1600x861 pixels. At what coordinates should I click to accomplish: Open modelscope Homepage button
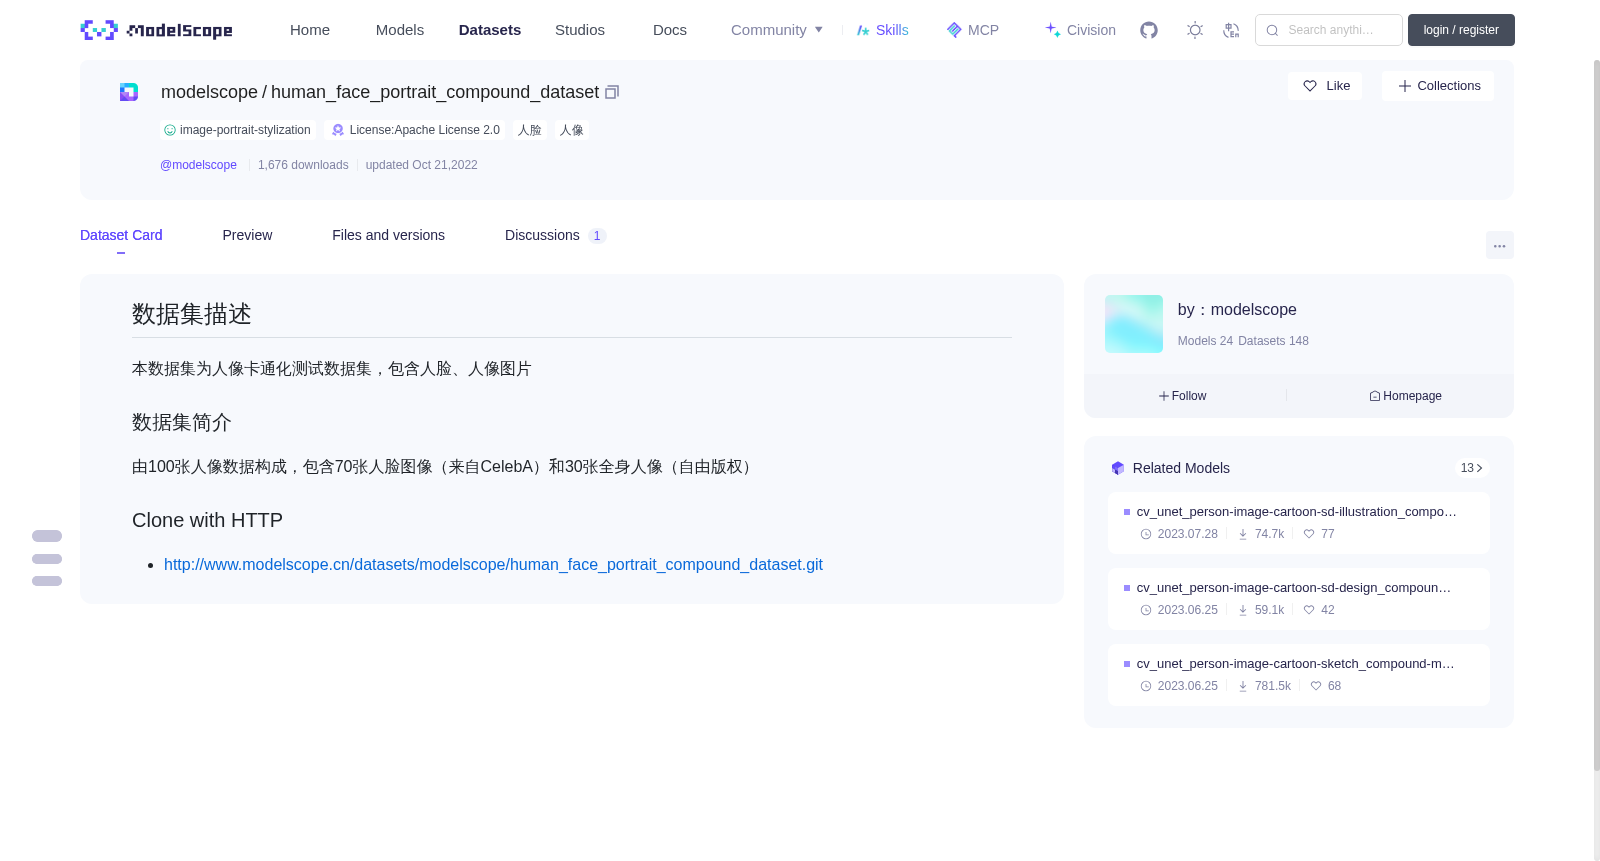pos(1406,396)
